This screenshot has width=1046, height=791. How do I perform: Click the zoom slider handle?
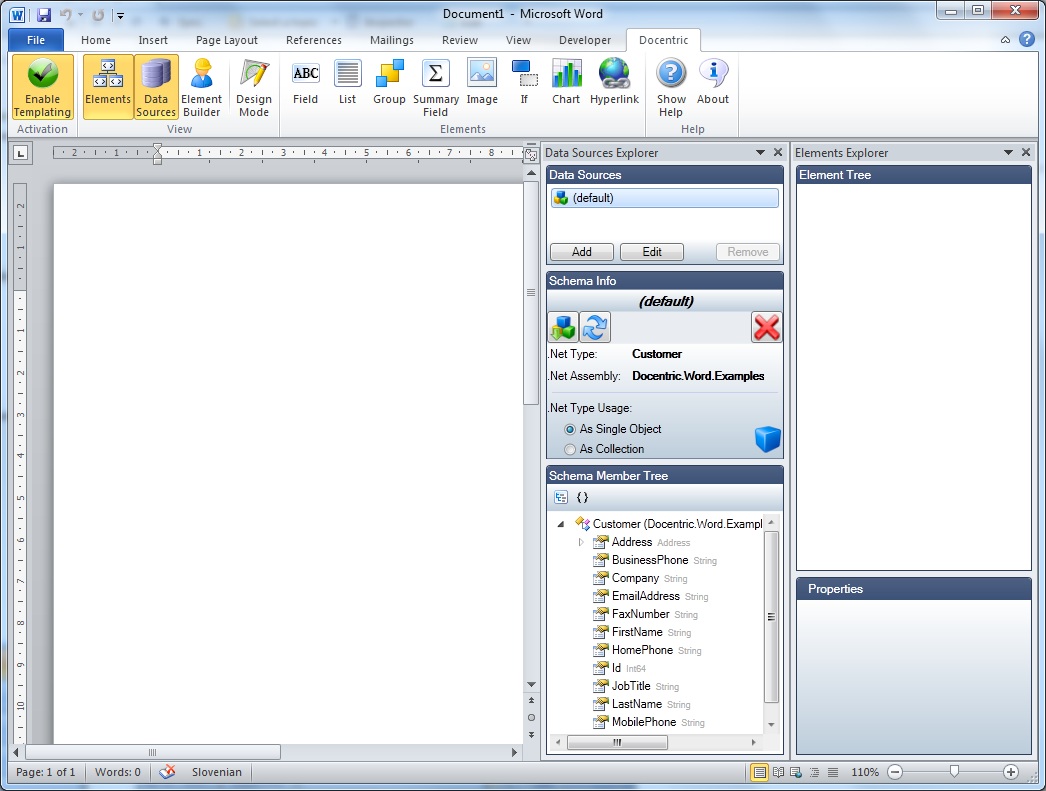pos(954,772)
